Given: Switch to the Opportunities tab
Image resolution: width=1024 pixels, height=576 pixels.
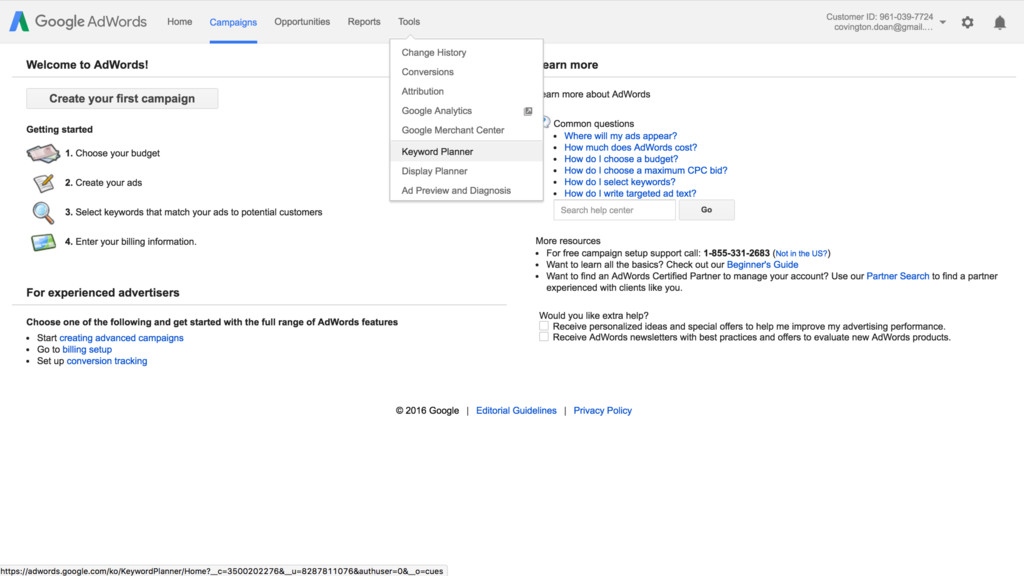Looking at the screenshot, I should (x=302, y=22).
